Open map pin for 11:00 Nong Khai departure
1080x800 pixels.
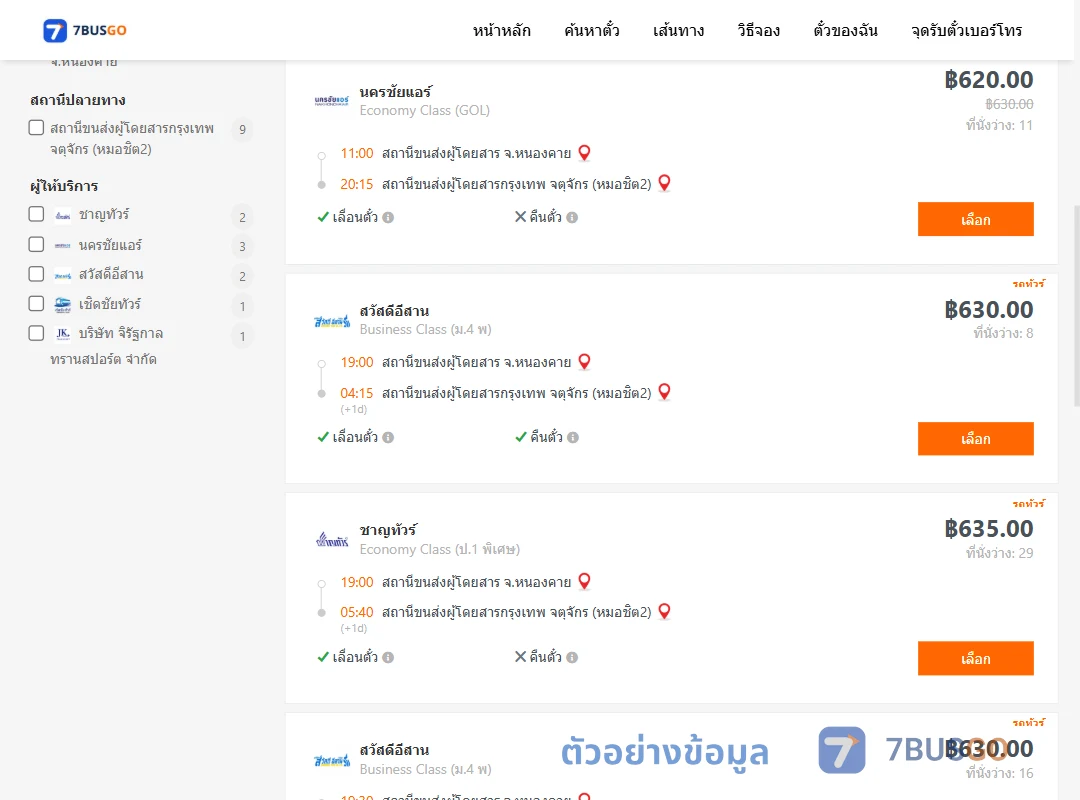coord(584,153)
